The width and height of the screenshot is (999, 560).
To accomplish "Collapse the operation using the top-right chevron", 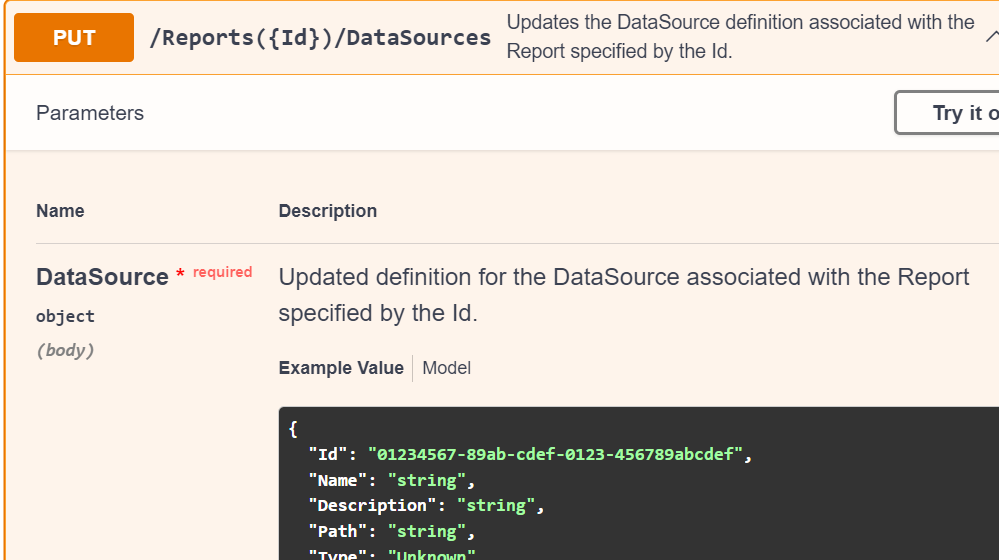I will tap(990, 37).
